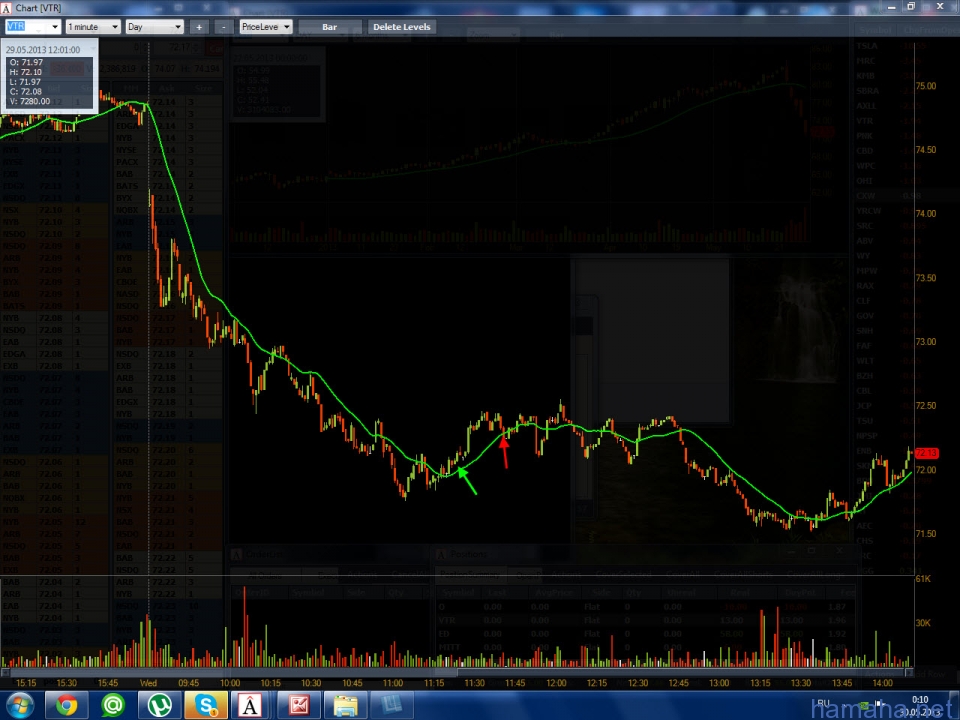Select the trading app 'A' taskbar icon
Image resolution: width=960 pixels, height=720 pixels.
[x=251, y=706]
